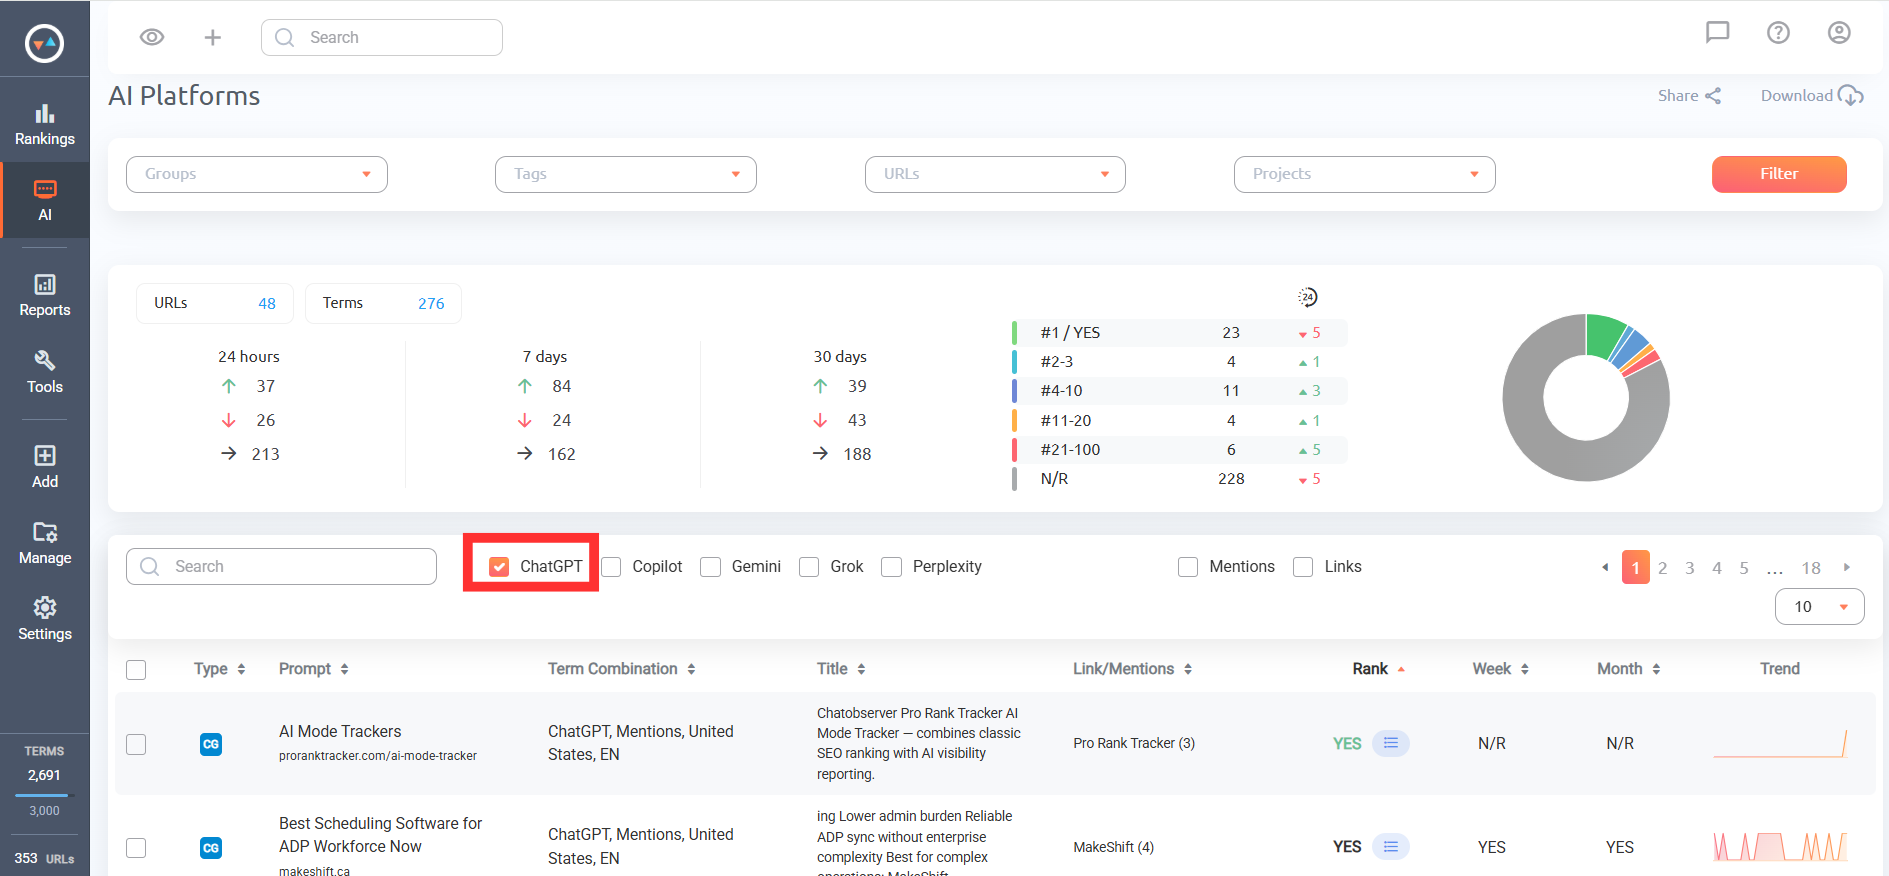Click the terms usage progress bar in sidebar
The height and width of the screenshot is (876, 1889).
pos(44,795)
